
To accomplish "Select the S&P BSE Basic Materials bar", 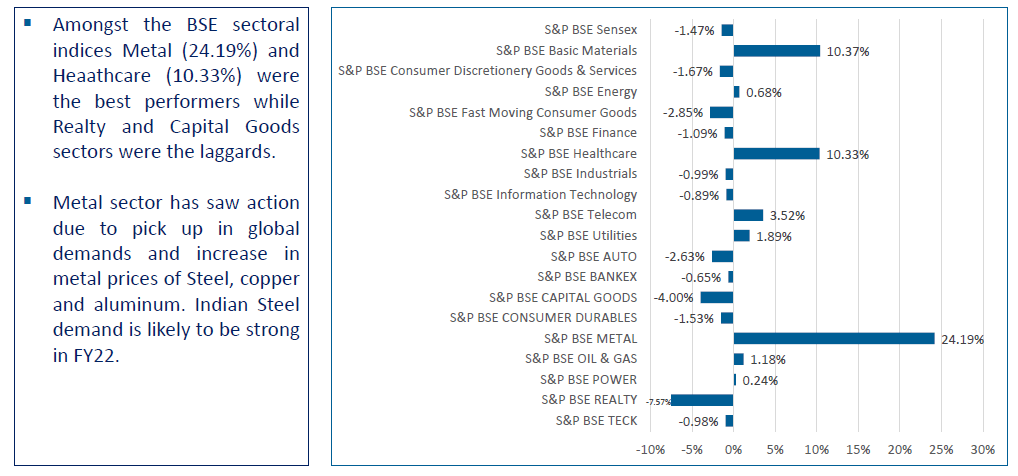I will (x=776, y=50).
